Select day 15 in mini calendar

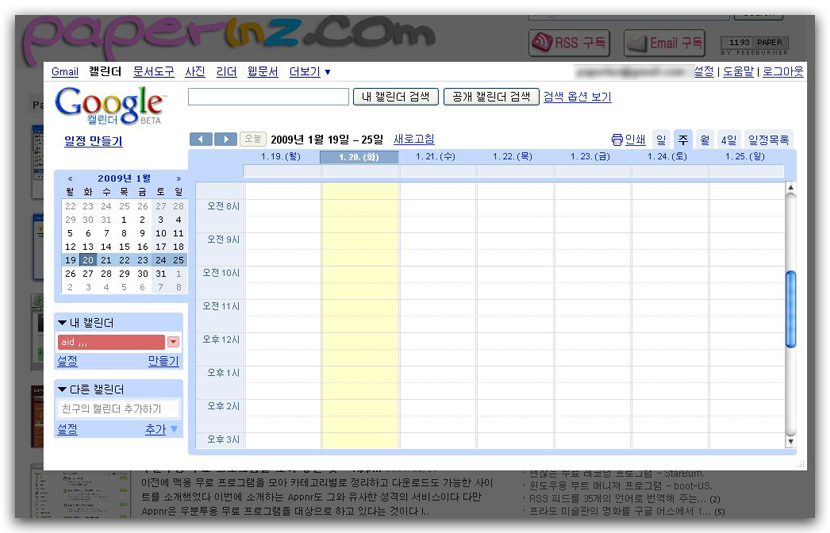124,247
